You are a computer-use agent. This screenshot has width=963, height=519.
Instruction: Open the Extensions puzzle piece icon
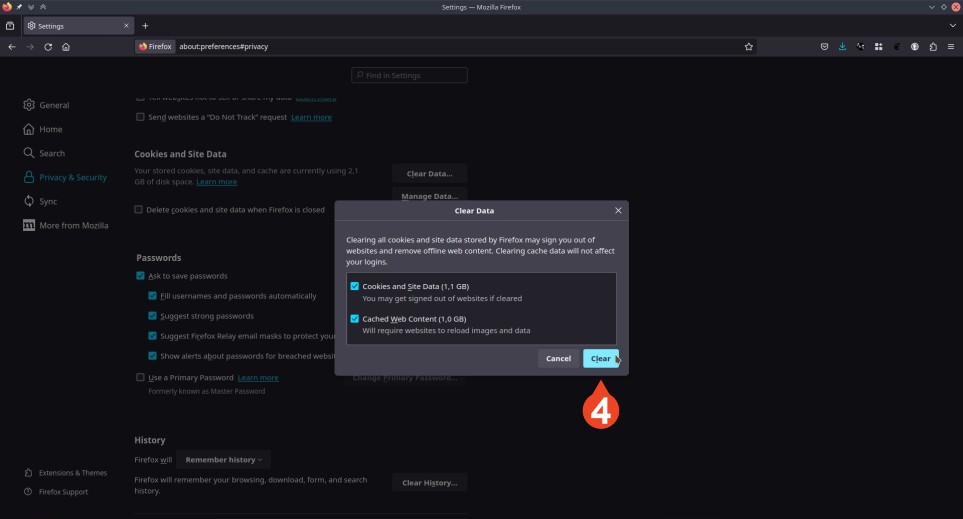point(933,47)
